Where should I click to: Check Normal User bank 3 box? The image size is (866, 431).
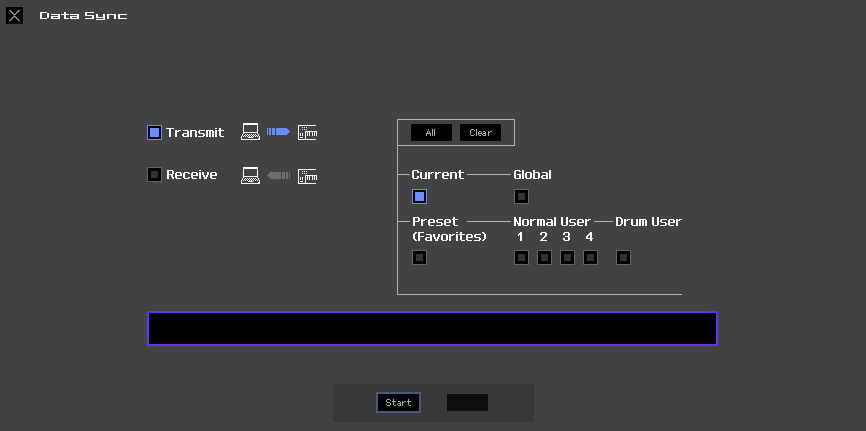[x=567, y=258]
